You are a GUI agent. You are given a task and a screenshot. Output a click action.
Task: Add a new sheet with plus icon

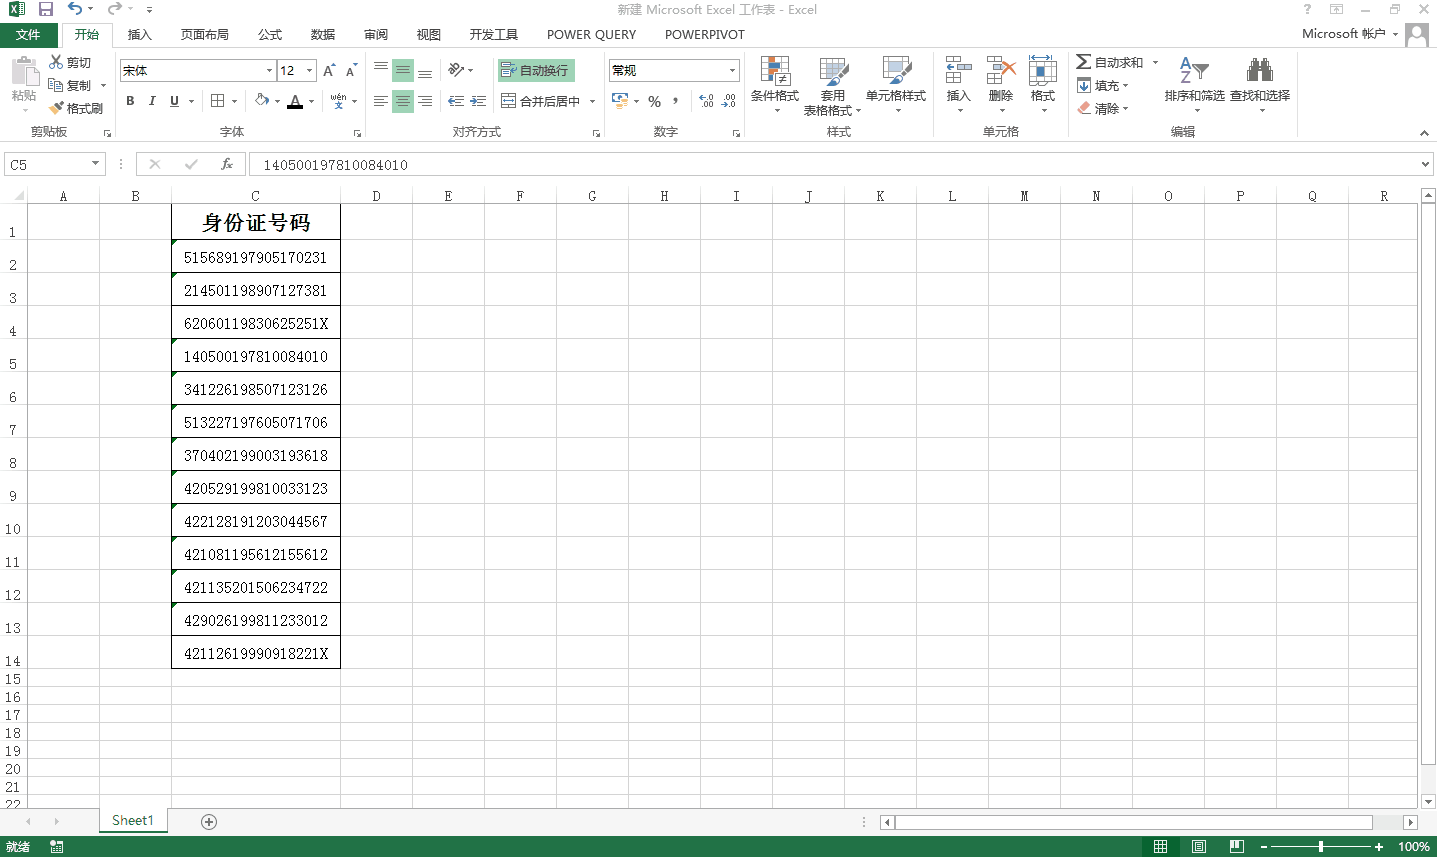coord(209,821)
